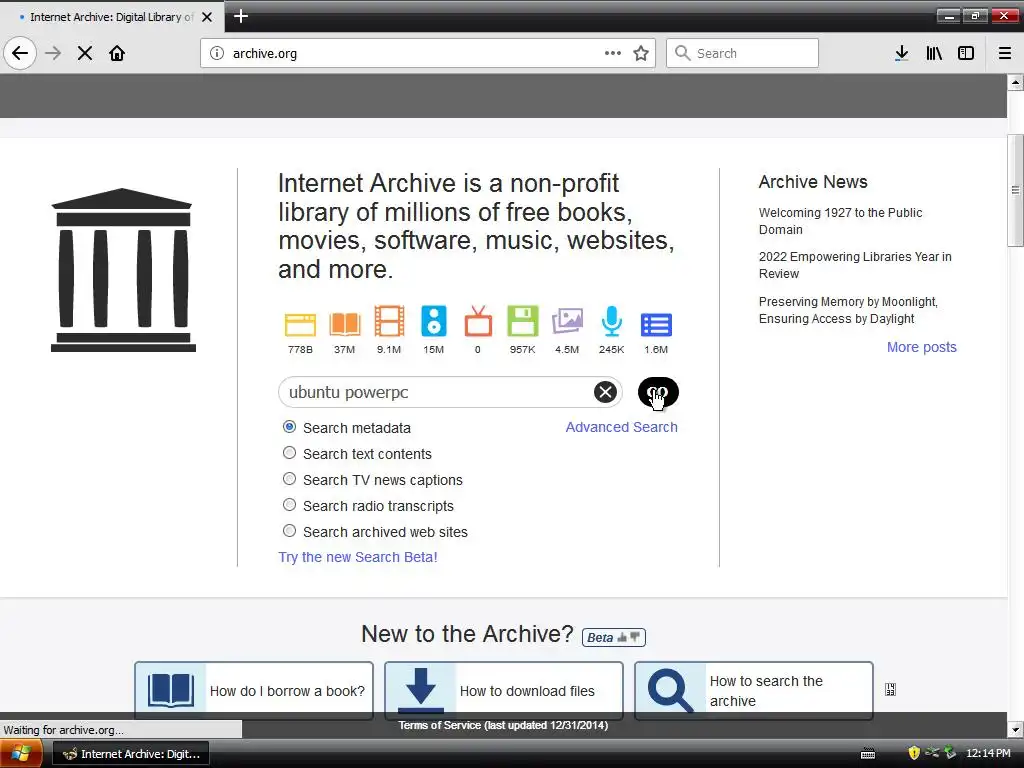The image size is (1024, 768).
Task: Open the on-screen keyboard tray icon
Action: click(x=868, y=754)
